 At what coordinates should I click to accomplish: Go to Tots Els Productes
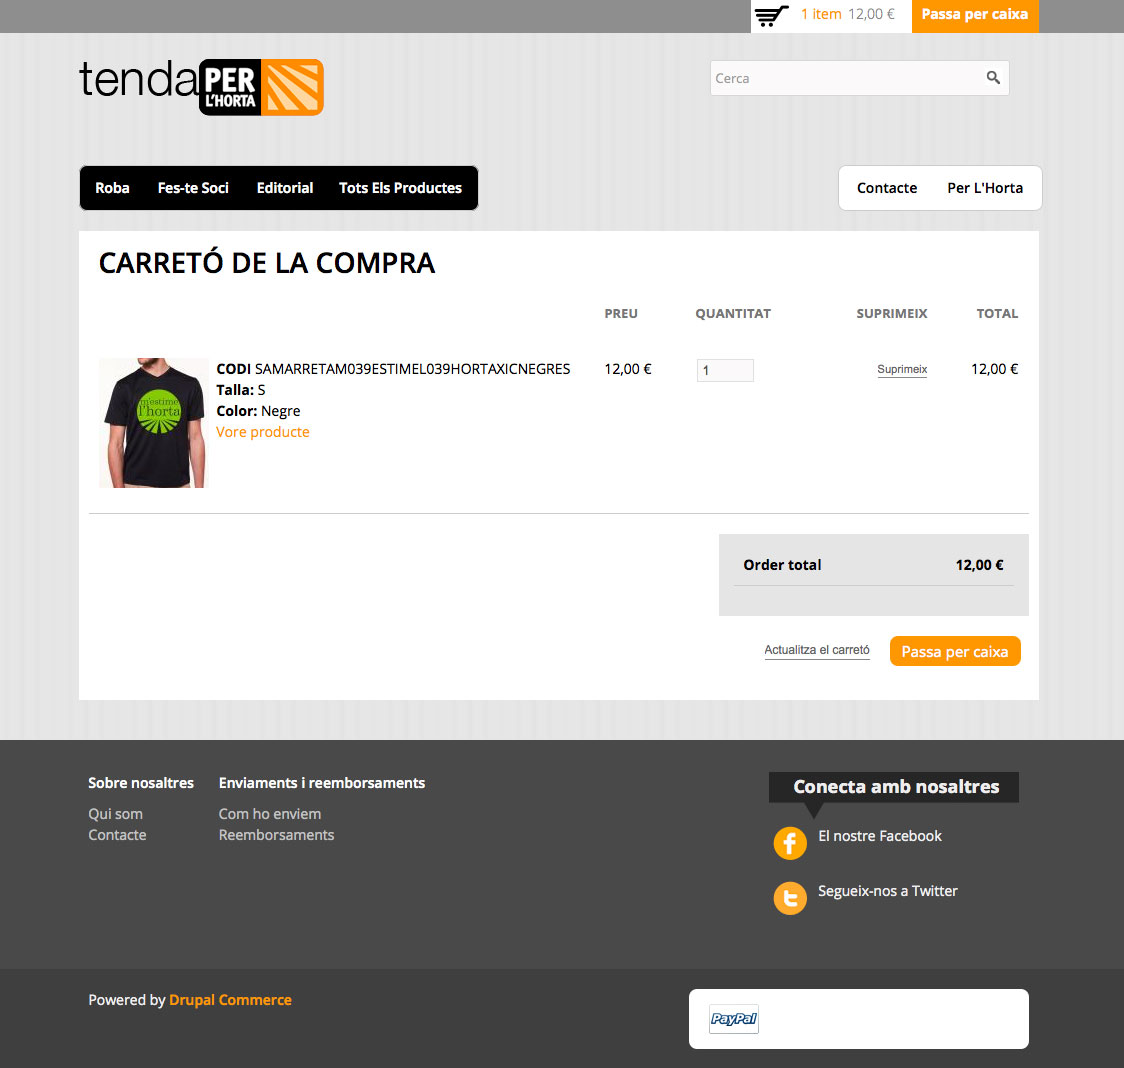tap(400, 188)
